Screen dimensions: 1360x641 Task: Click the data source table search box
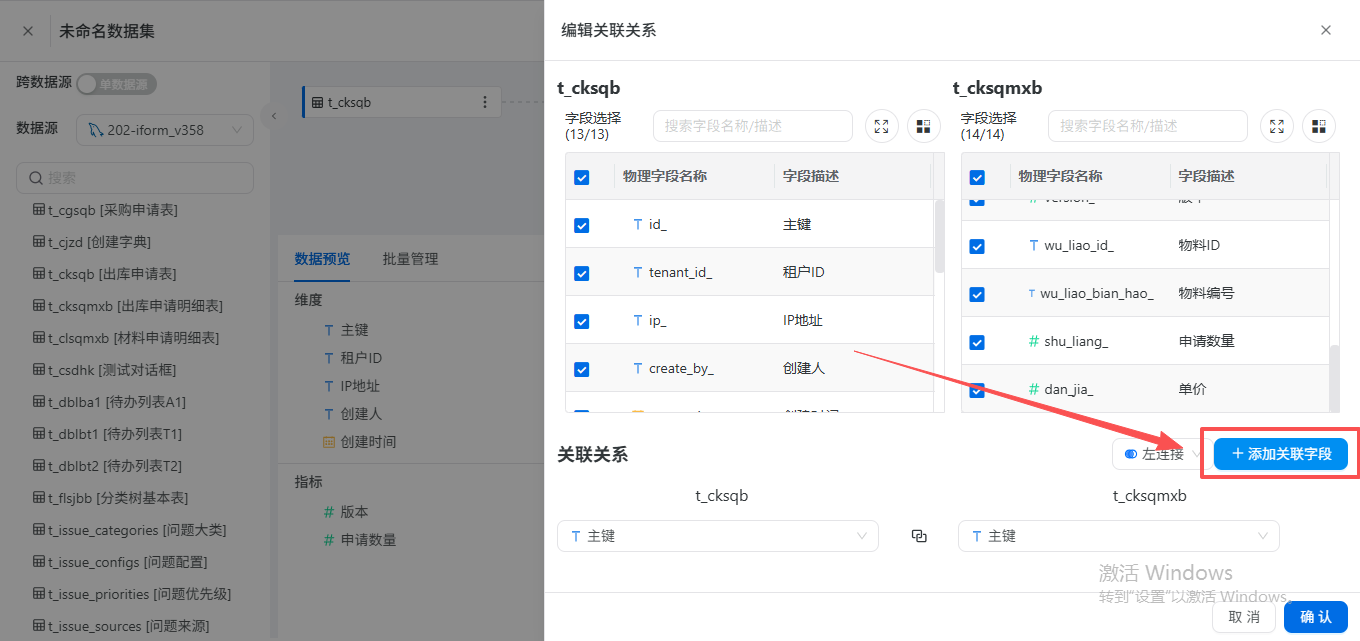(135, 178)
